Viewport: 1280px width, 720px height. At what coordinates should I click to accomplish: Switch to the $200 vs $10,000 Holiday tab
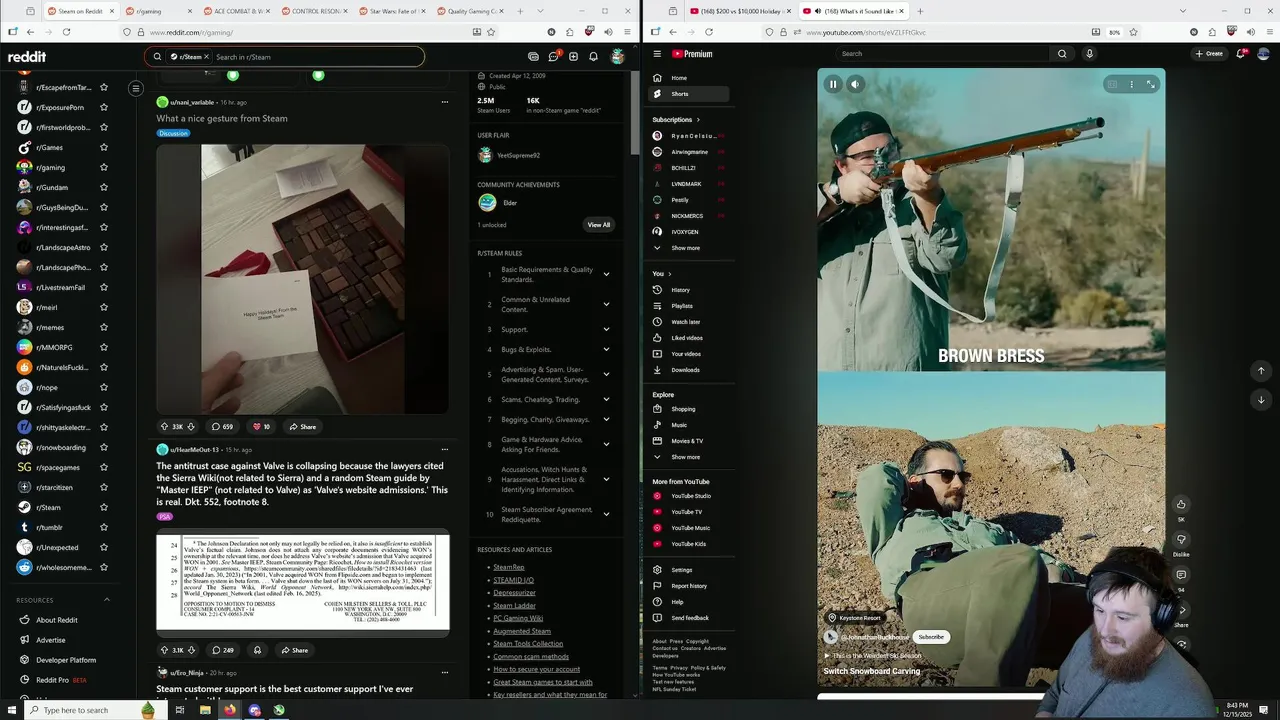pyautogui.click(x=739, y=11)
